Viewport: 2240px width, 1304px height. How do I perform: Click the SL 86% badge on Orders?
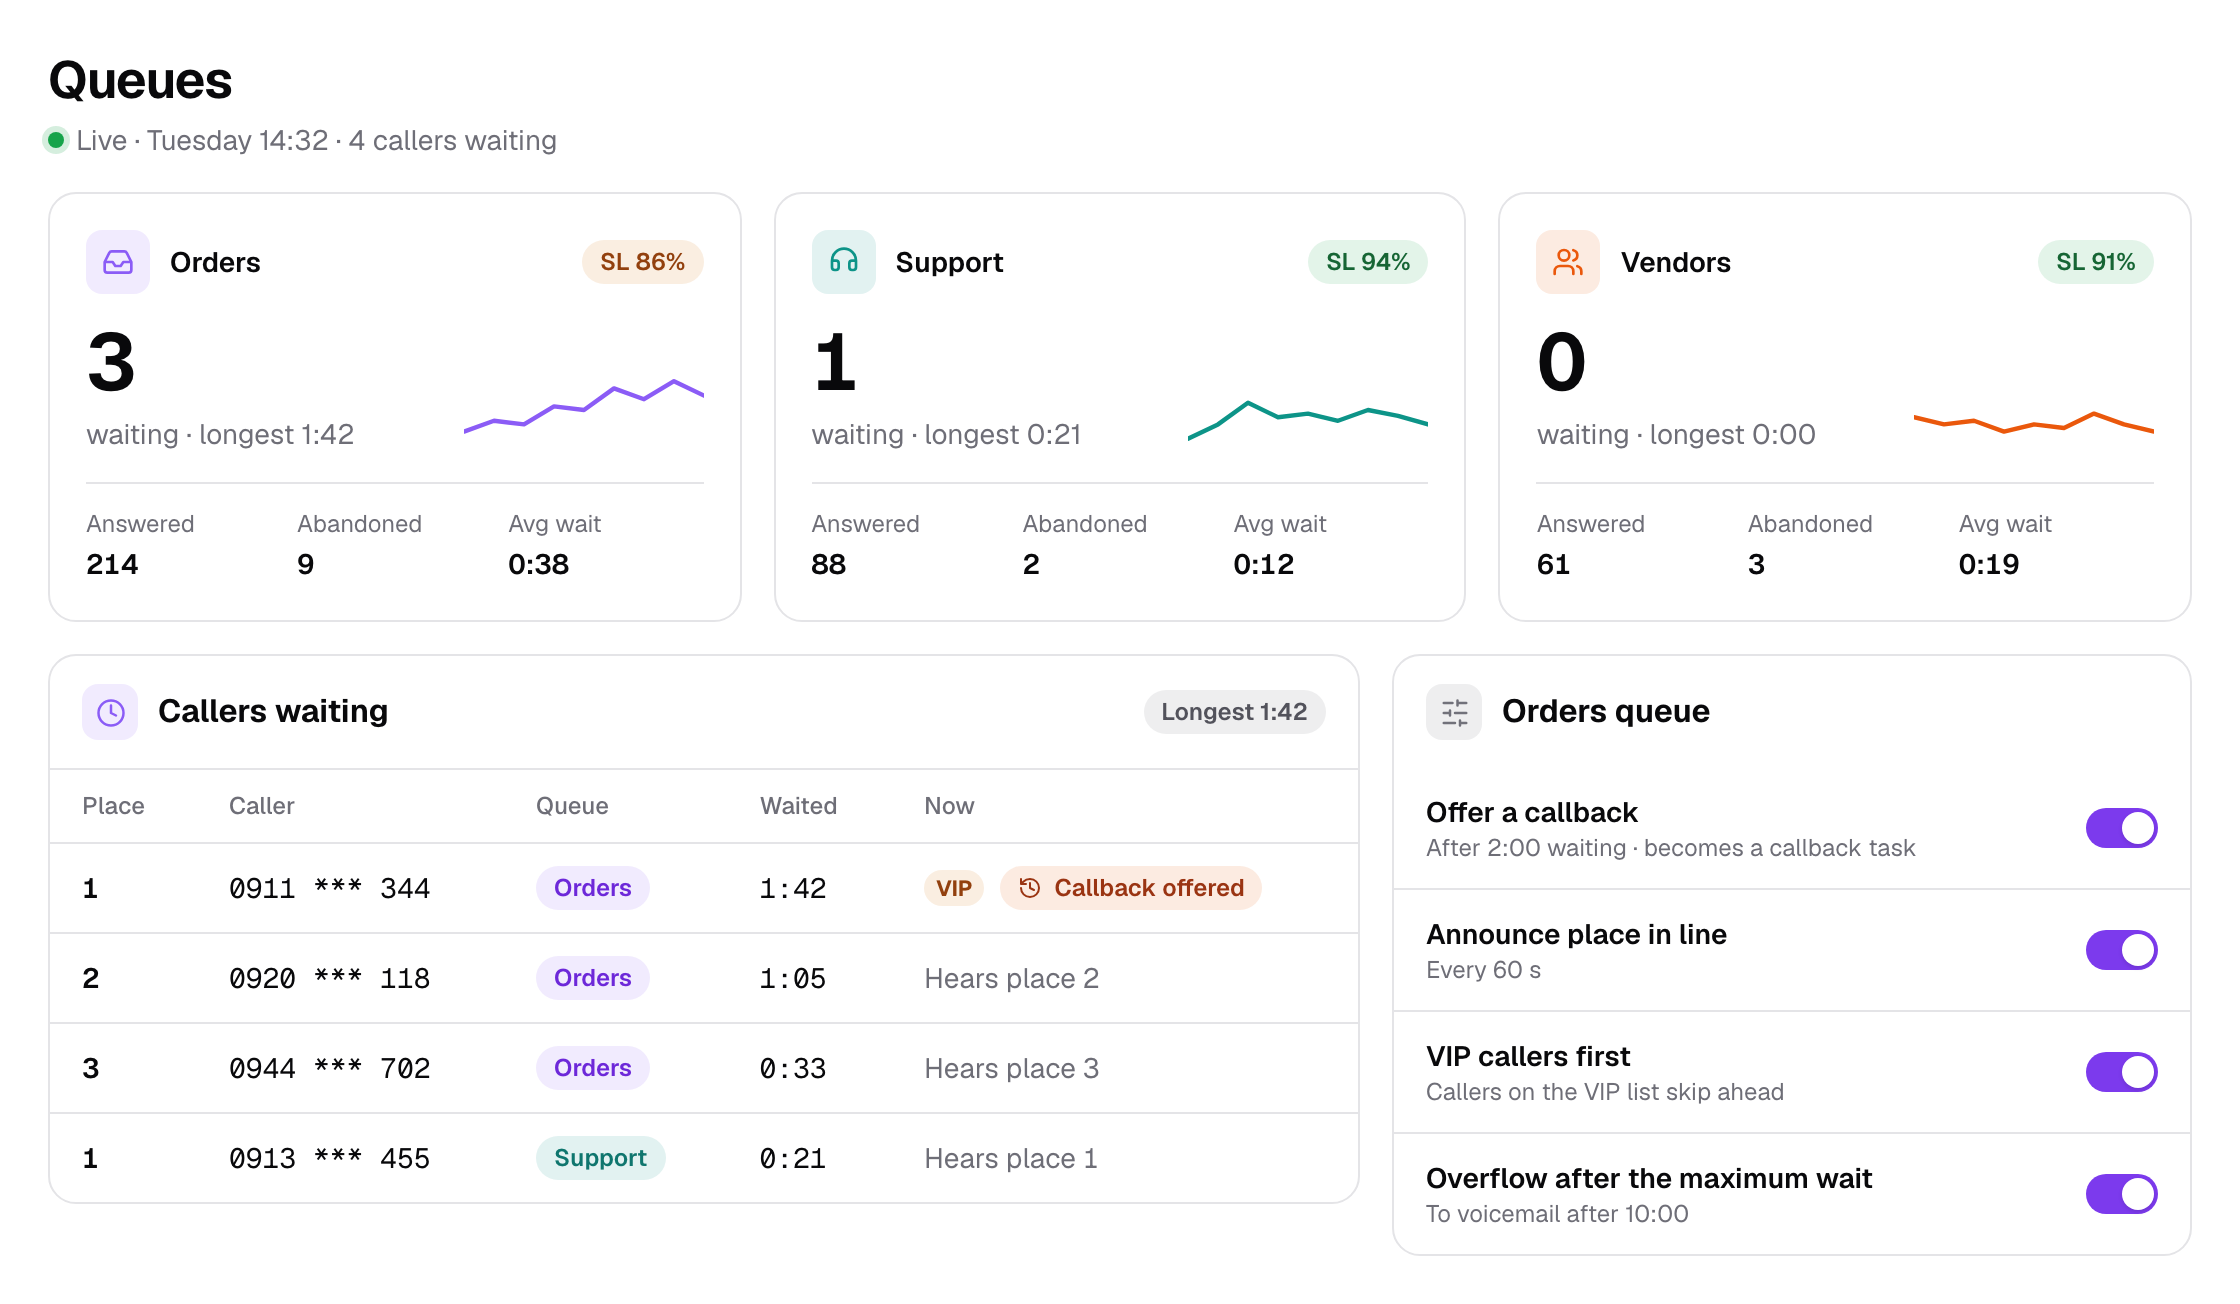(x=642, y=262)
